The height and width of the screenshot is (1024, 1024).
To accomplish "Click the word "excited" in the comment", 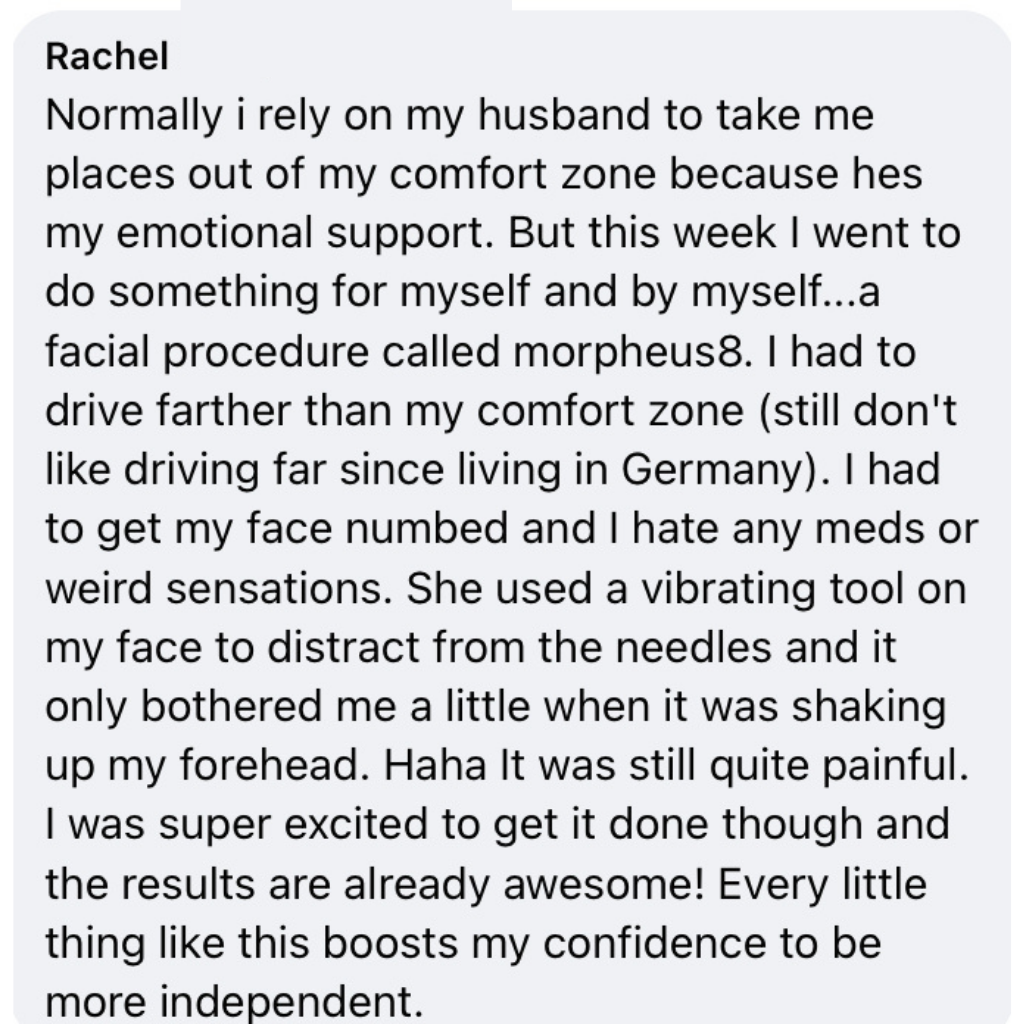I will click(357, 824).
